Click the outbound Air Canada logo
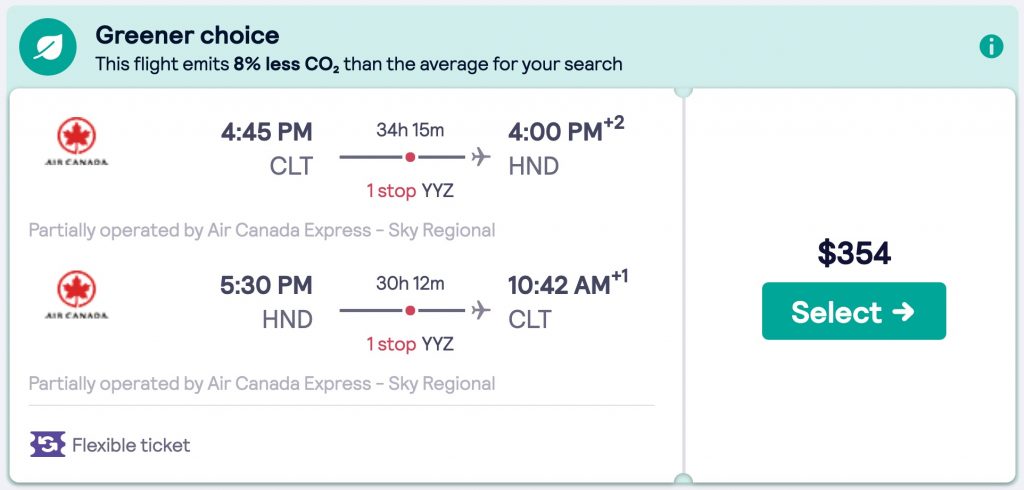This screenshot has width=1024, height=490. pyautogui.click(x=76, y=142)
